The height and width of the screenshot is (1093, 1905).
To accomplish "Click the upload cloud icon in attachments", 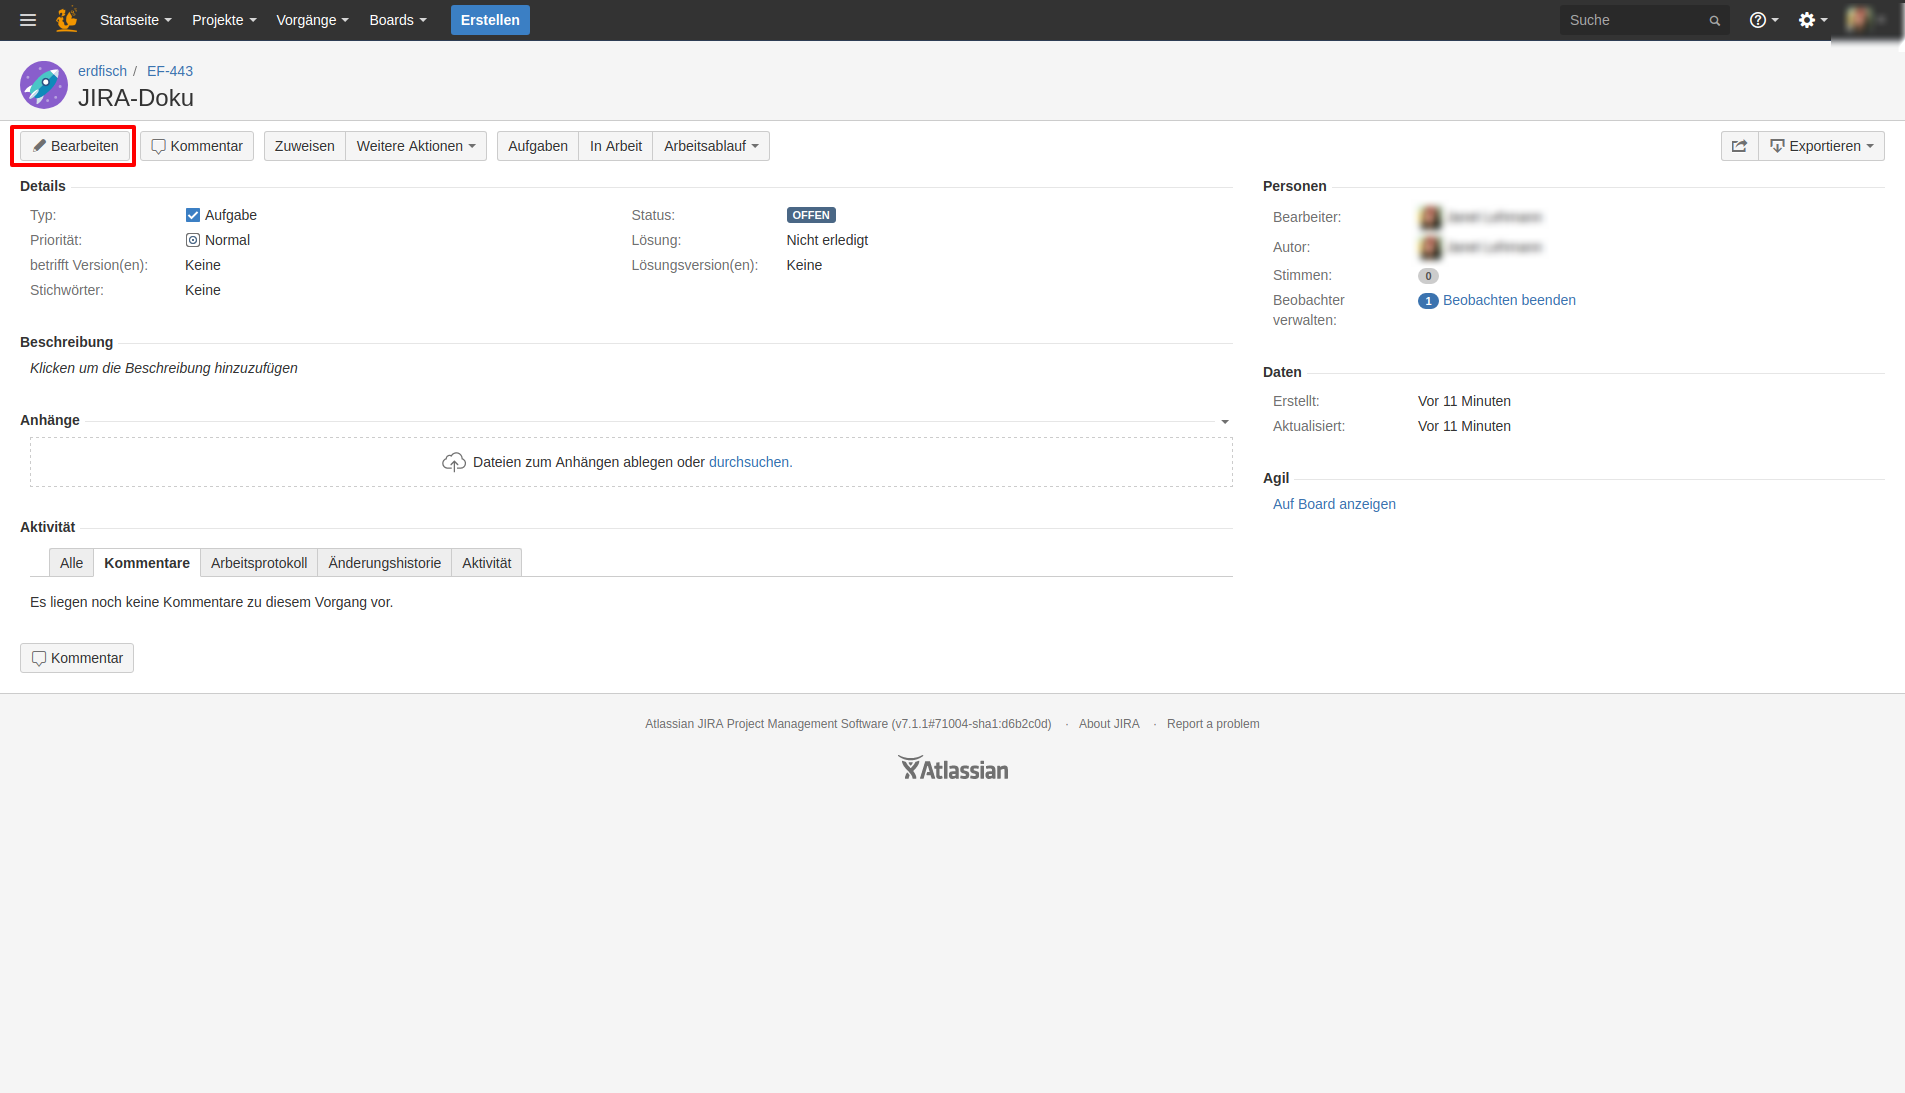I will pos(454,462).
